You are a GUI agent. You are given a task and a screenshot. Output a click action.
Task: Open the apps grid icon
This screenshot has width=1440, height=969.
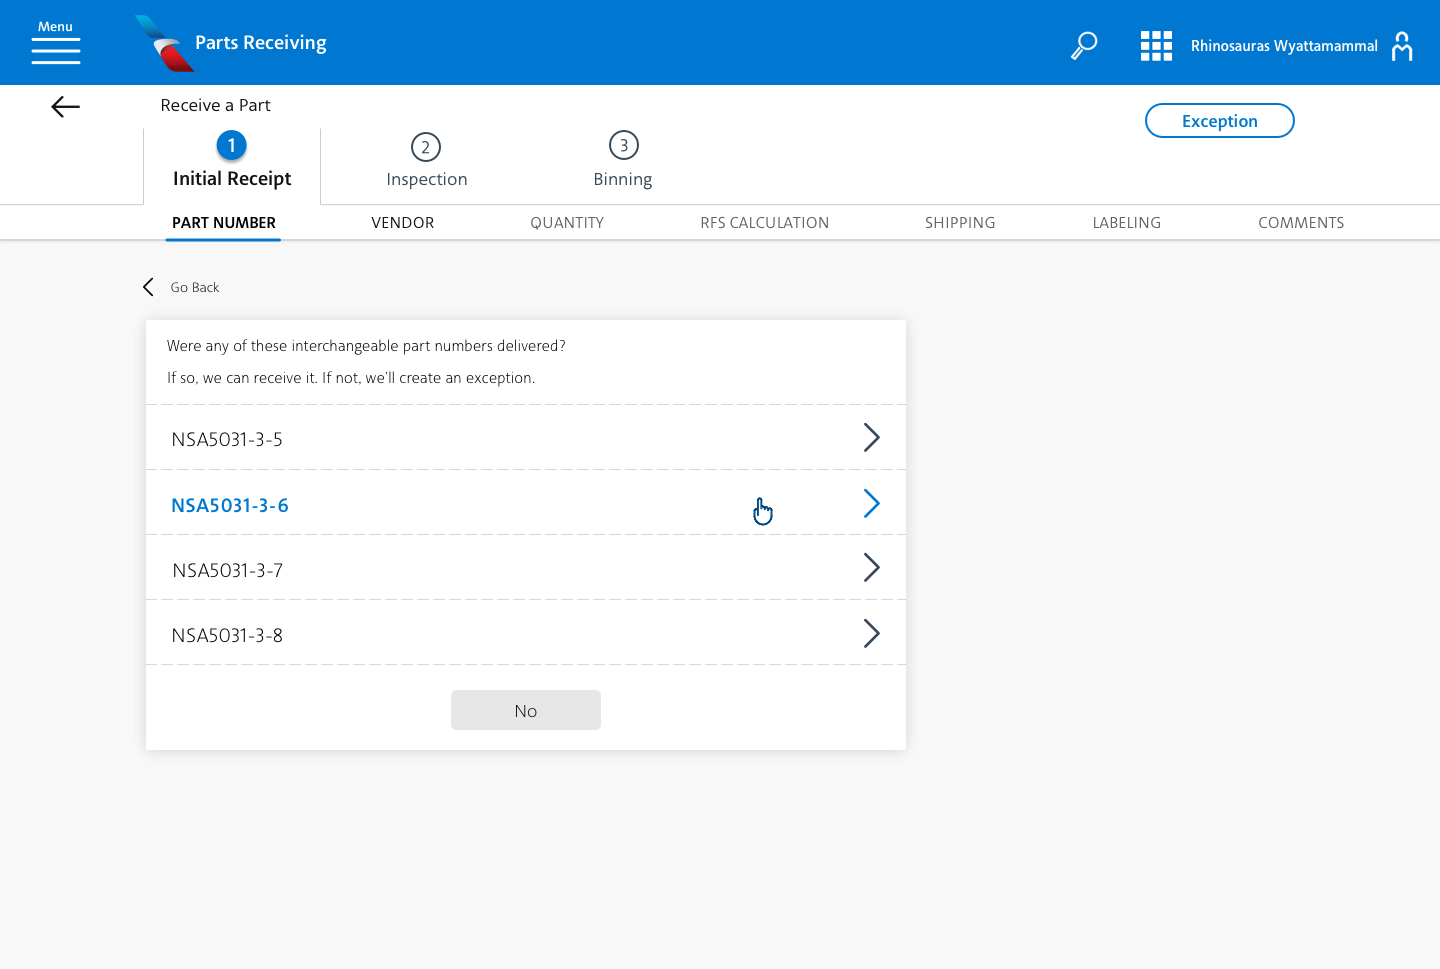click(x=1156, y=46)
